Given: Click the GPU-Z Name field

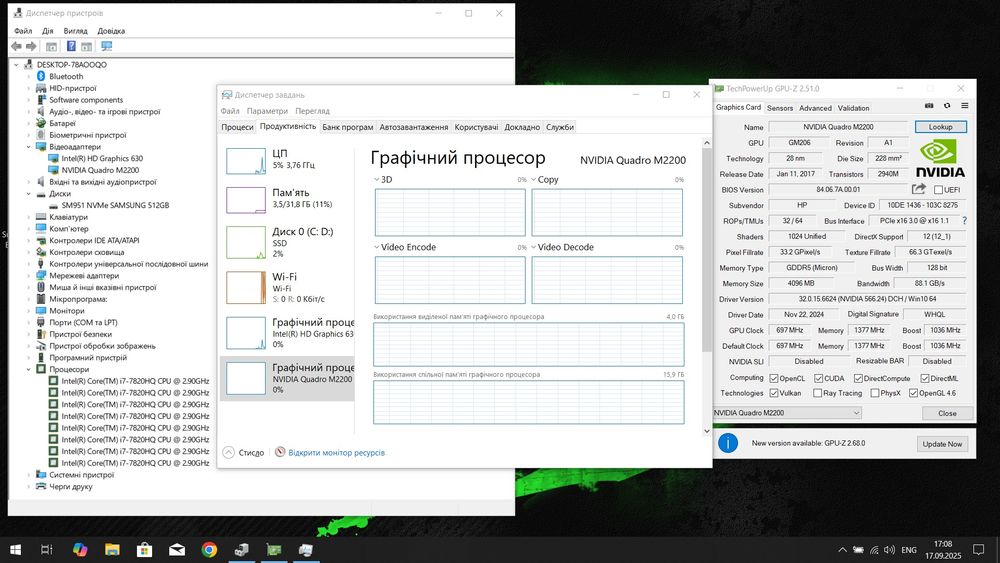Looking at the screenshot, I should point(838,127).
